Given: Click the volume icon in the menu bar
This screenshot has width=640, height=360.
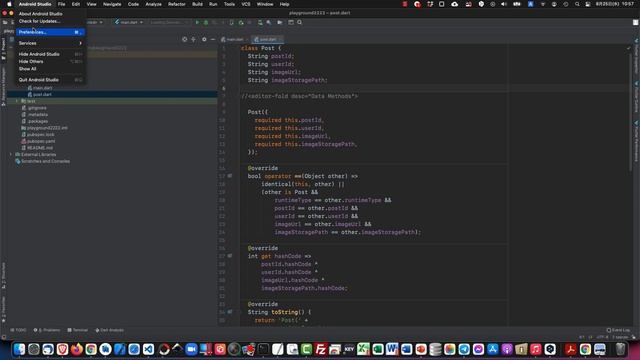Looking at the screenshot, I should pyautogui.click(x=504, y=4).
